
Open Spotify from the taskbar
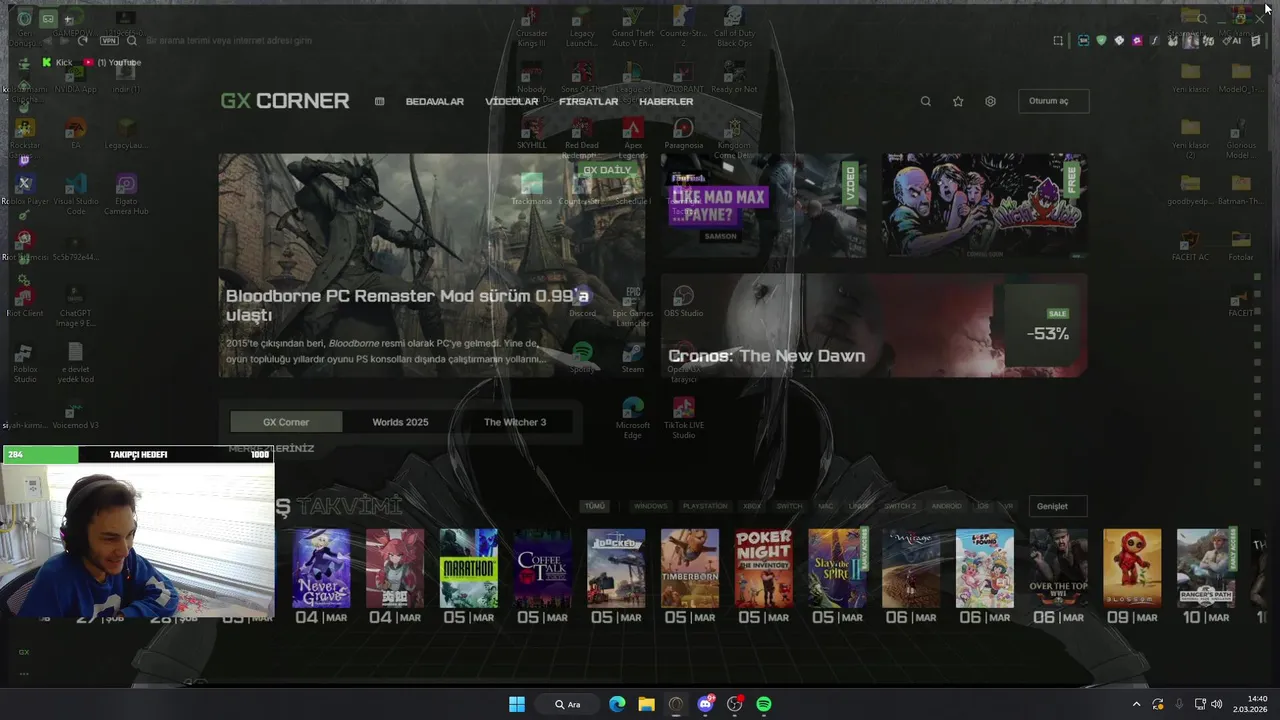tap(764, 704)
